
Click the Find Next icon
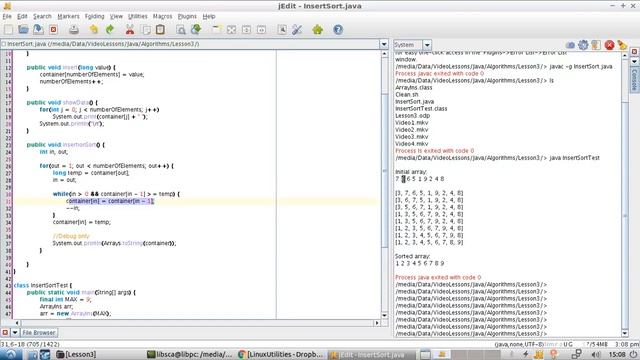click(196, 29)
